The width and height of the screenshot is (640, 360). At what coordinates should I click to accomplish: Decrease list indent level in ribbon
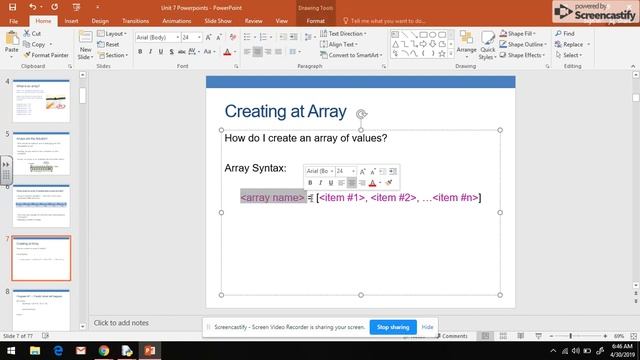[x=283, y=38]
